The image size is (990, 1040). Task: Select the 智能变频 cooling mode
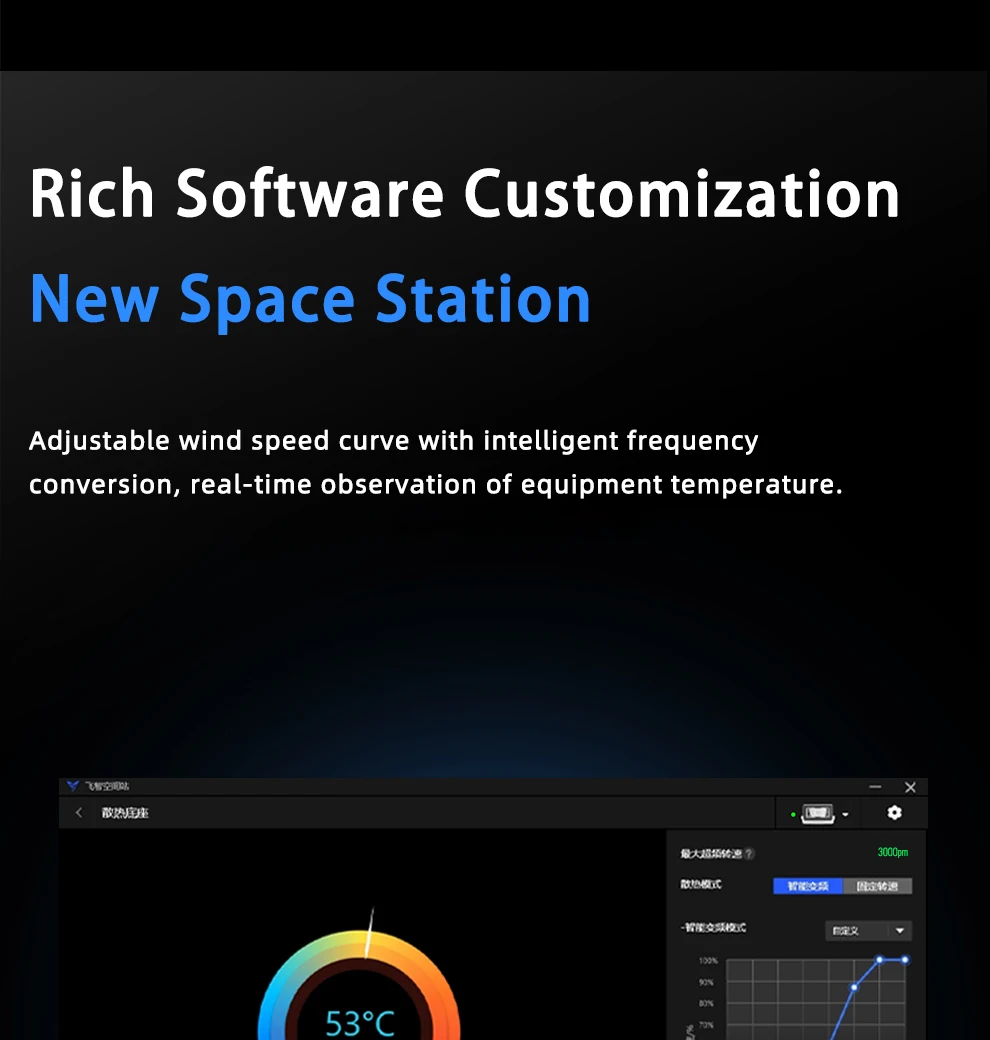pyautogui.click(x=808, y=886)
